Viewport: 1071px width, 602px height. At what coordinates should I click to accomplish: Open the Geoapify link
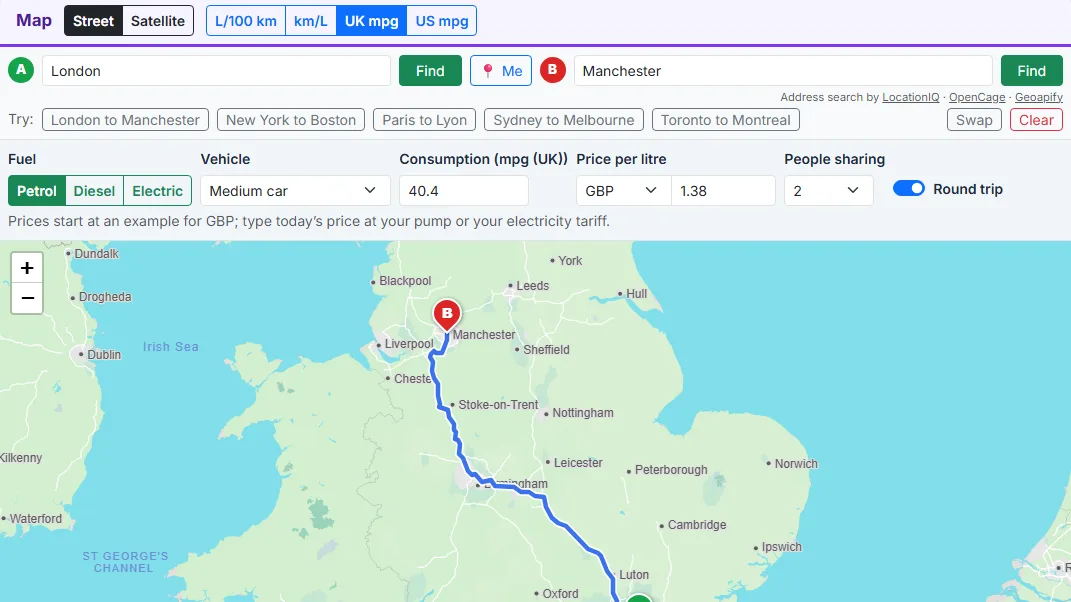1039,97
